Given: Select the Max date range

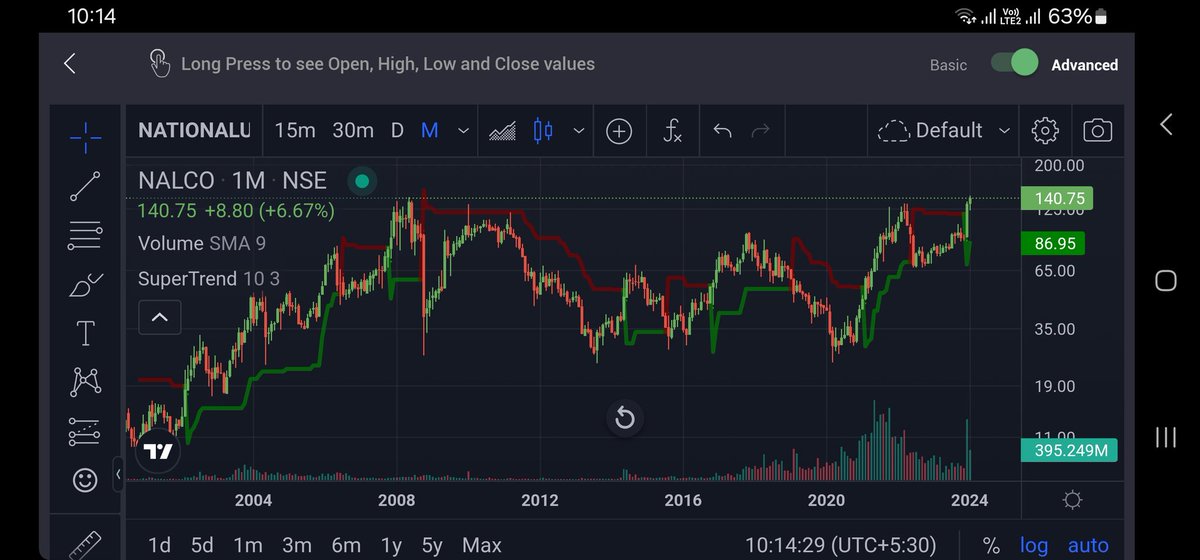Looking at the screenshot, I should [482, 545].
